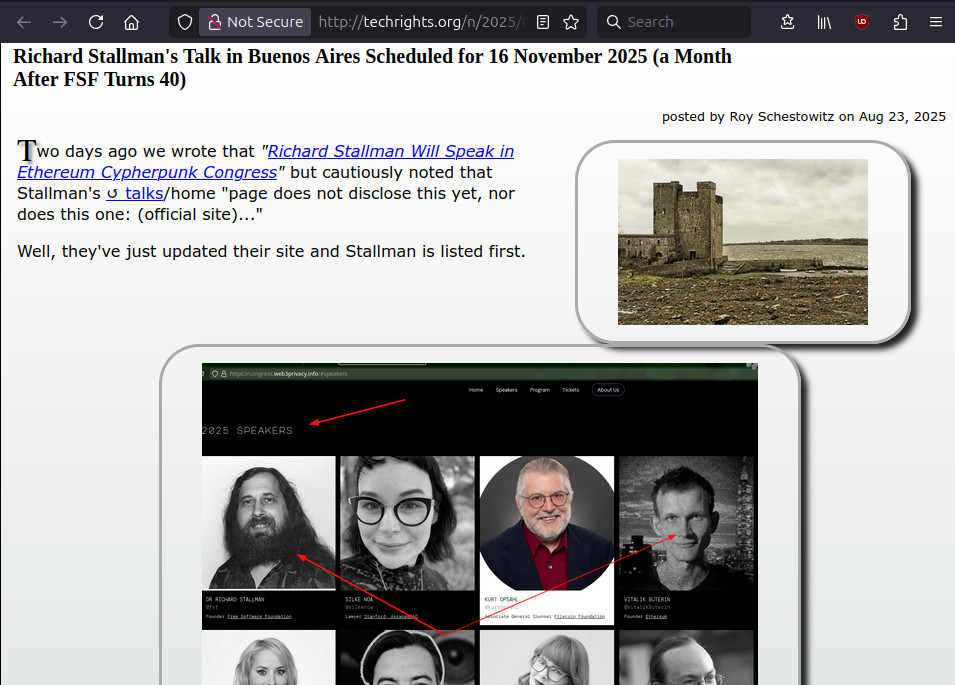Screen dimensions: 955x685
Task: Reload the current page
Action: [96, 23]
